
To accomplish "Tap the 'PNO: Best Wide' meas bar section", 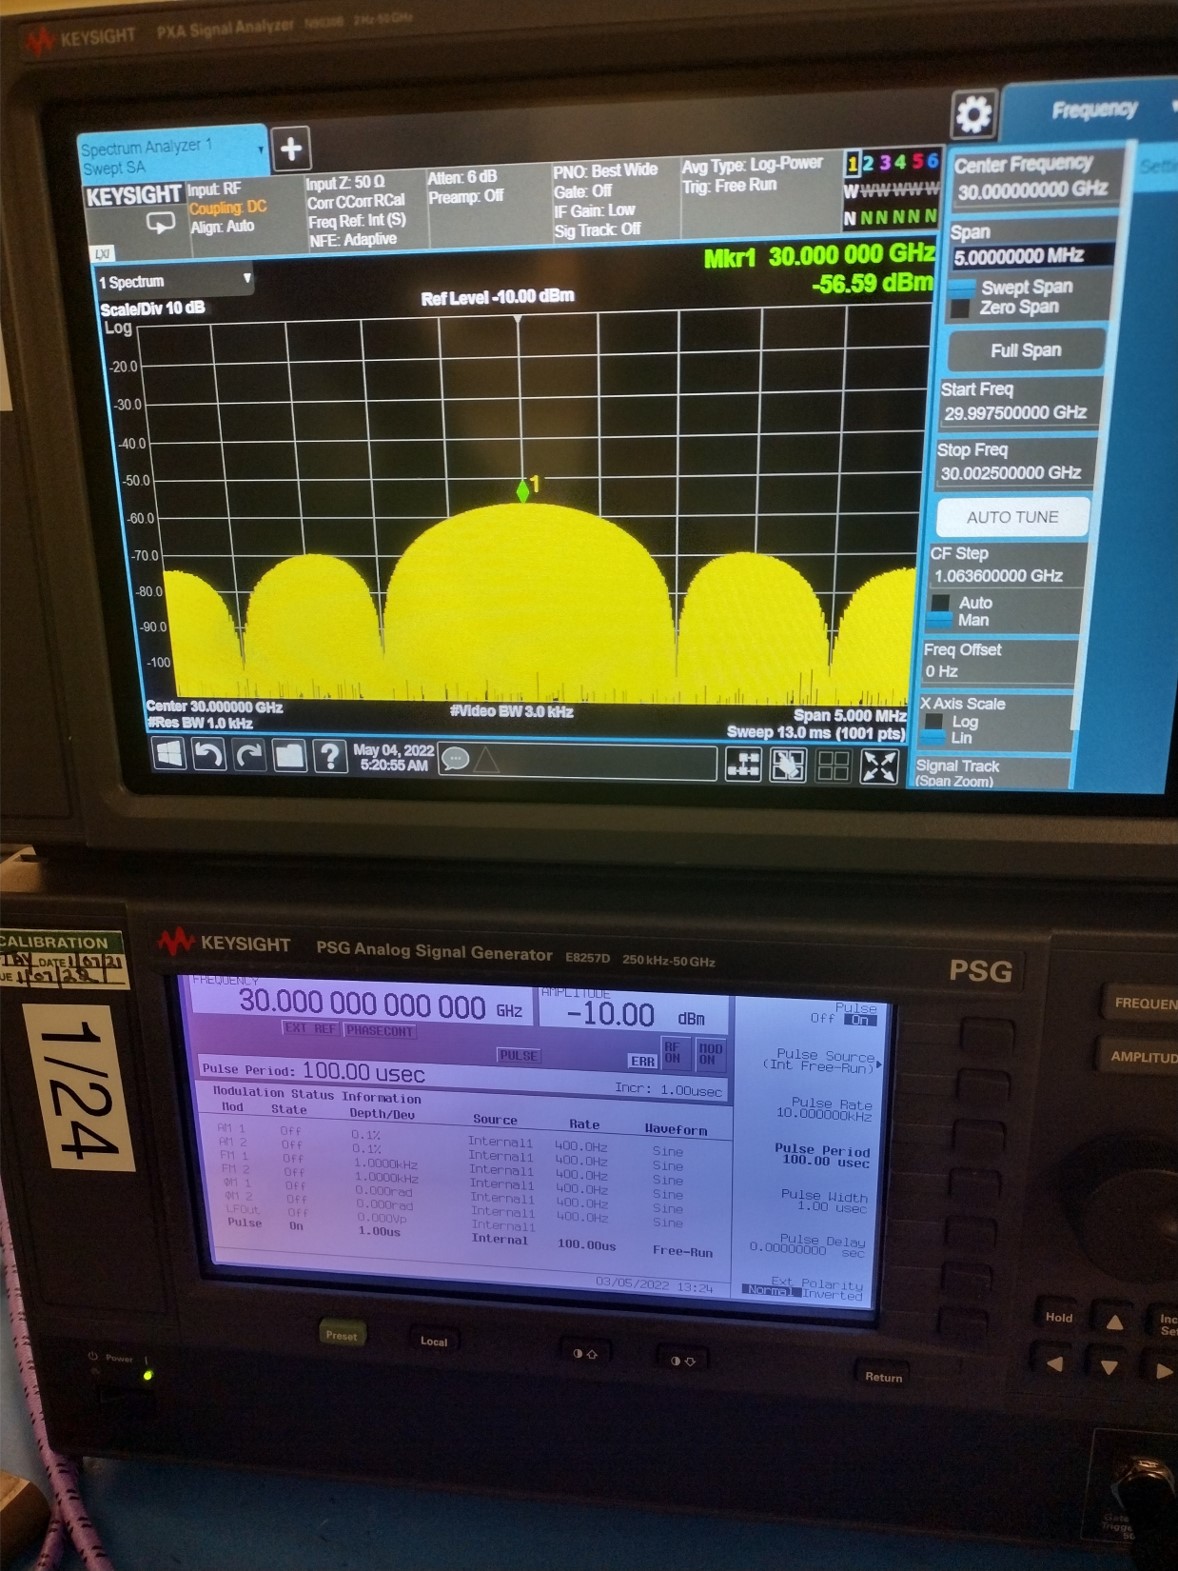I will pyautogui.click(x=613, y=200).
